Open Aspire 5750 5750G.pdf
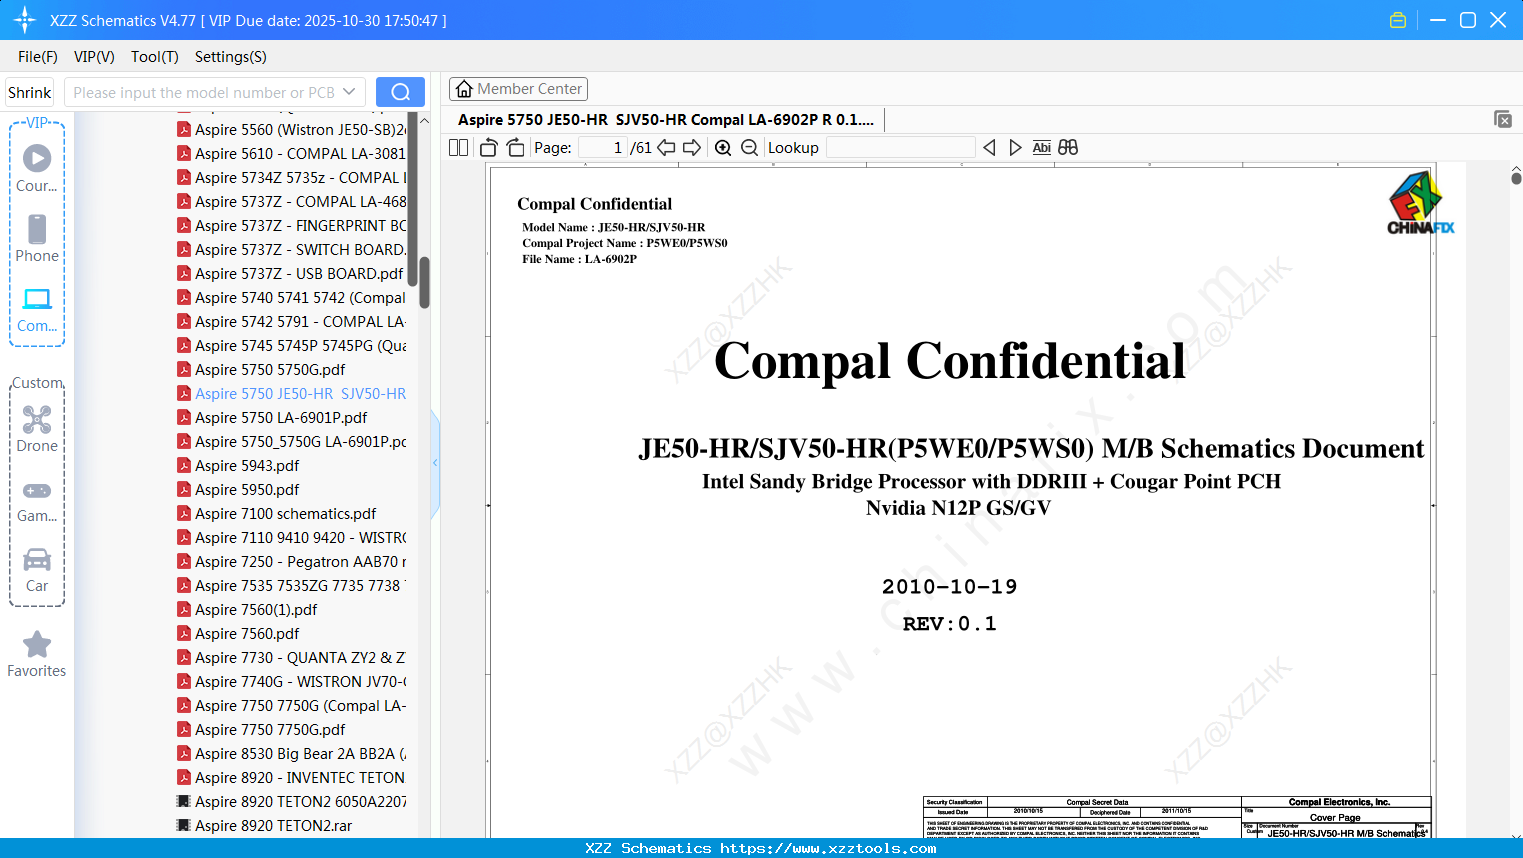Viewport: 1523px width, 858px height. tap(261, 370)
